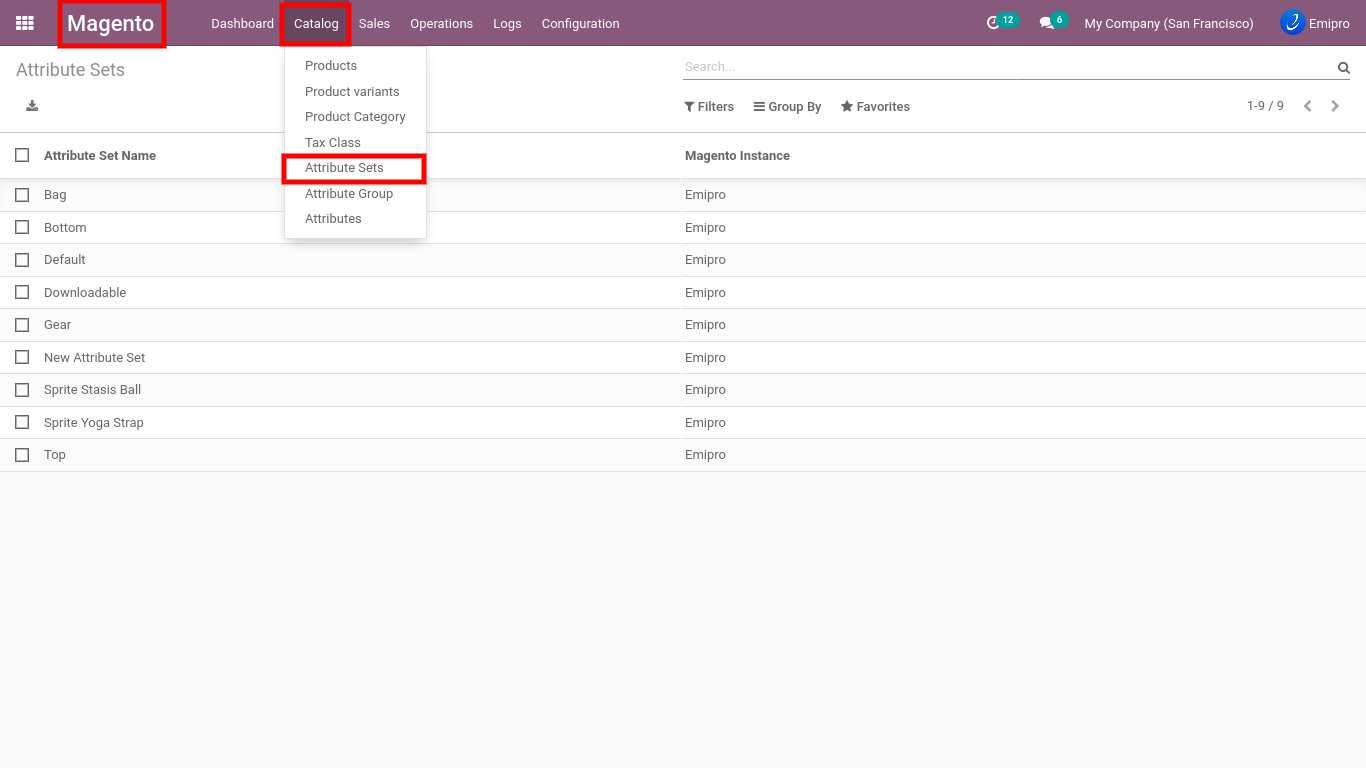Open the Operations menu
1366x768 pixels.
click(441, 23)
